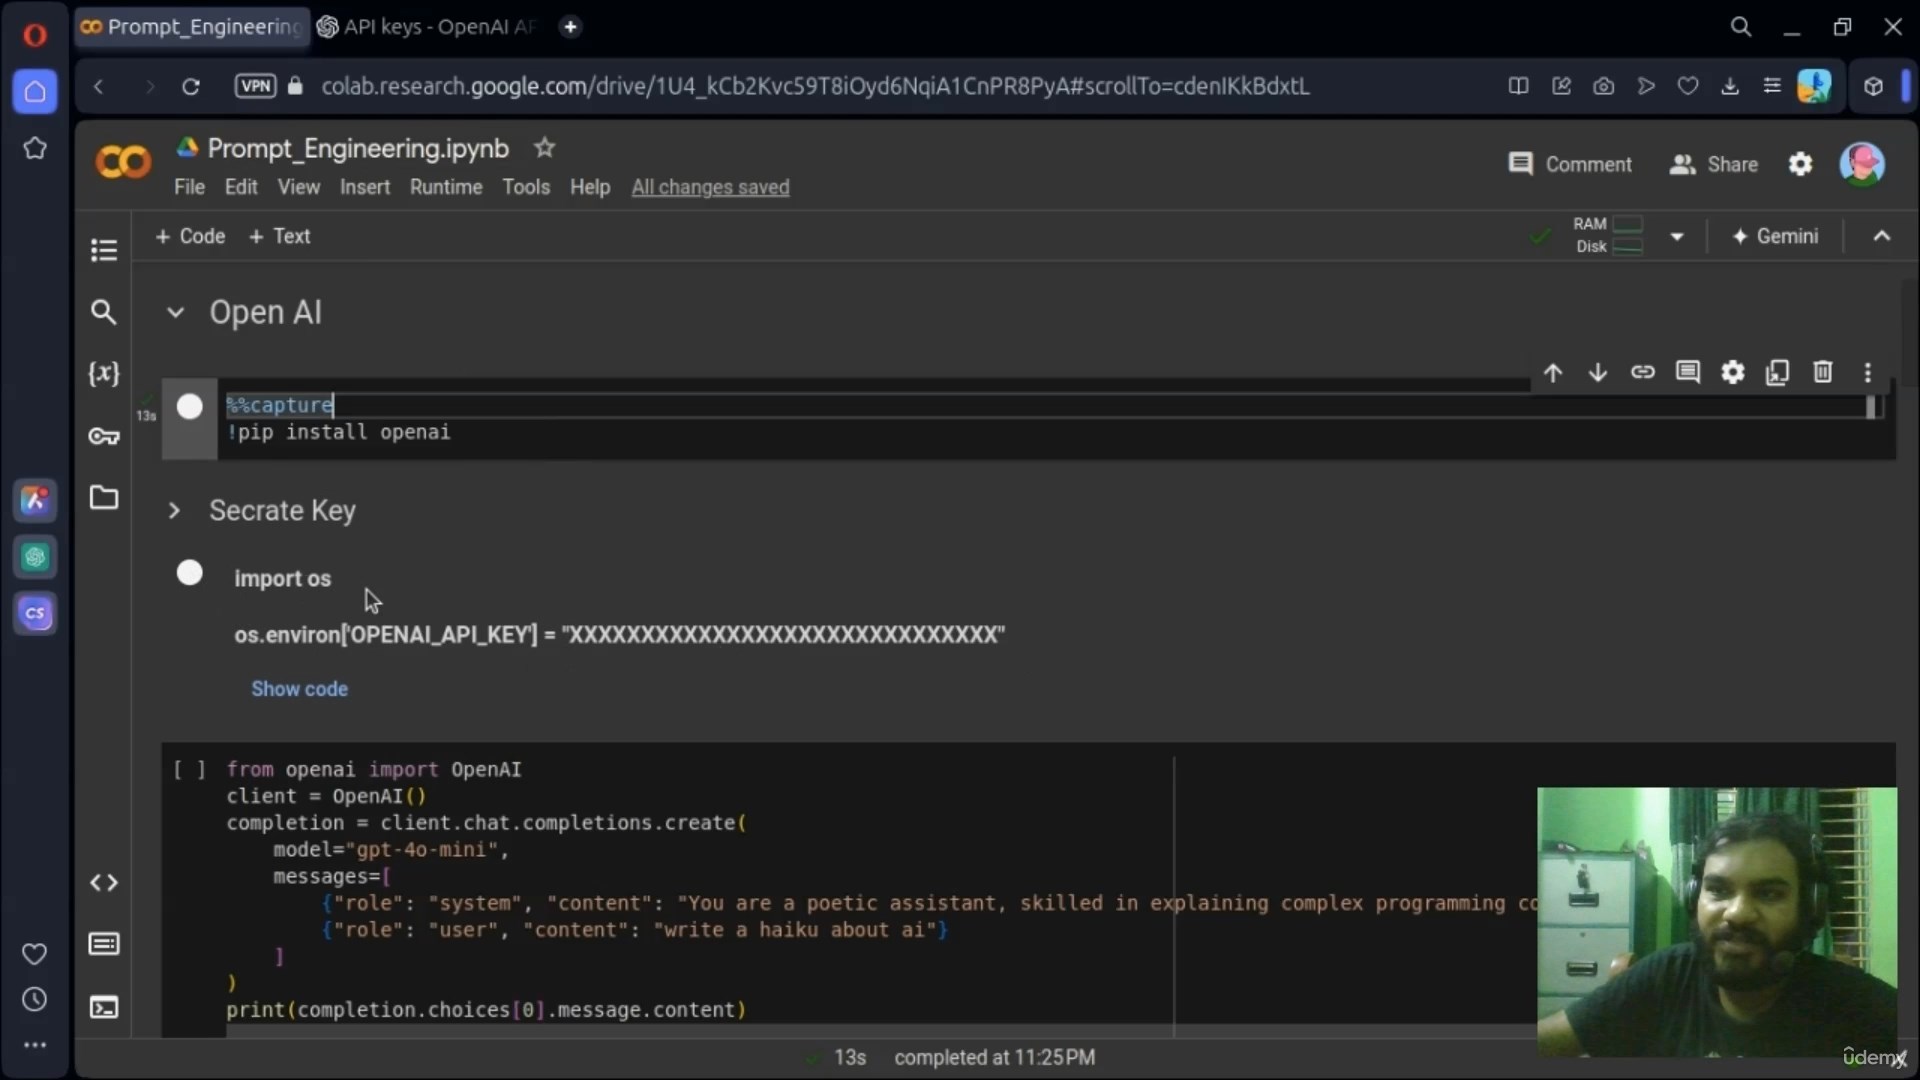Screen dimensions: 1920x1080
Task: Run the OpenAI client code cell
Action: 189,770
